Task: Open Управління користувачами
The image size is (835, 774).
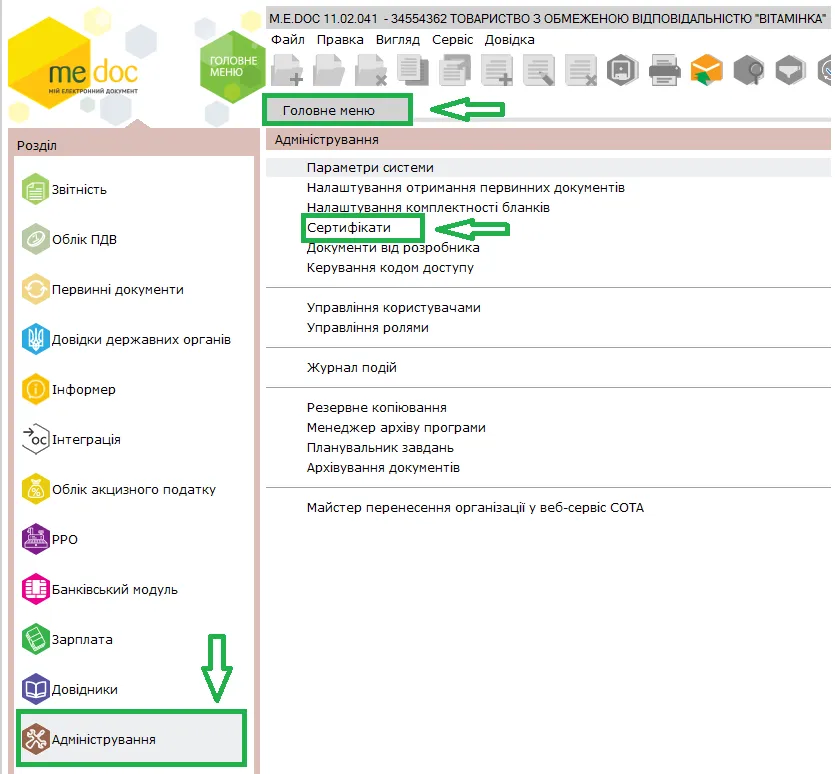Action: point(394,307)
